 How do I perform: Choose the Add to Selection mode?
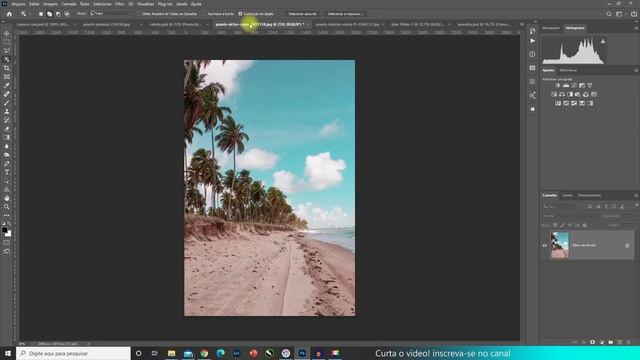pyautogui.click(x=49, y=13)
